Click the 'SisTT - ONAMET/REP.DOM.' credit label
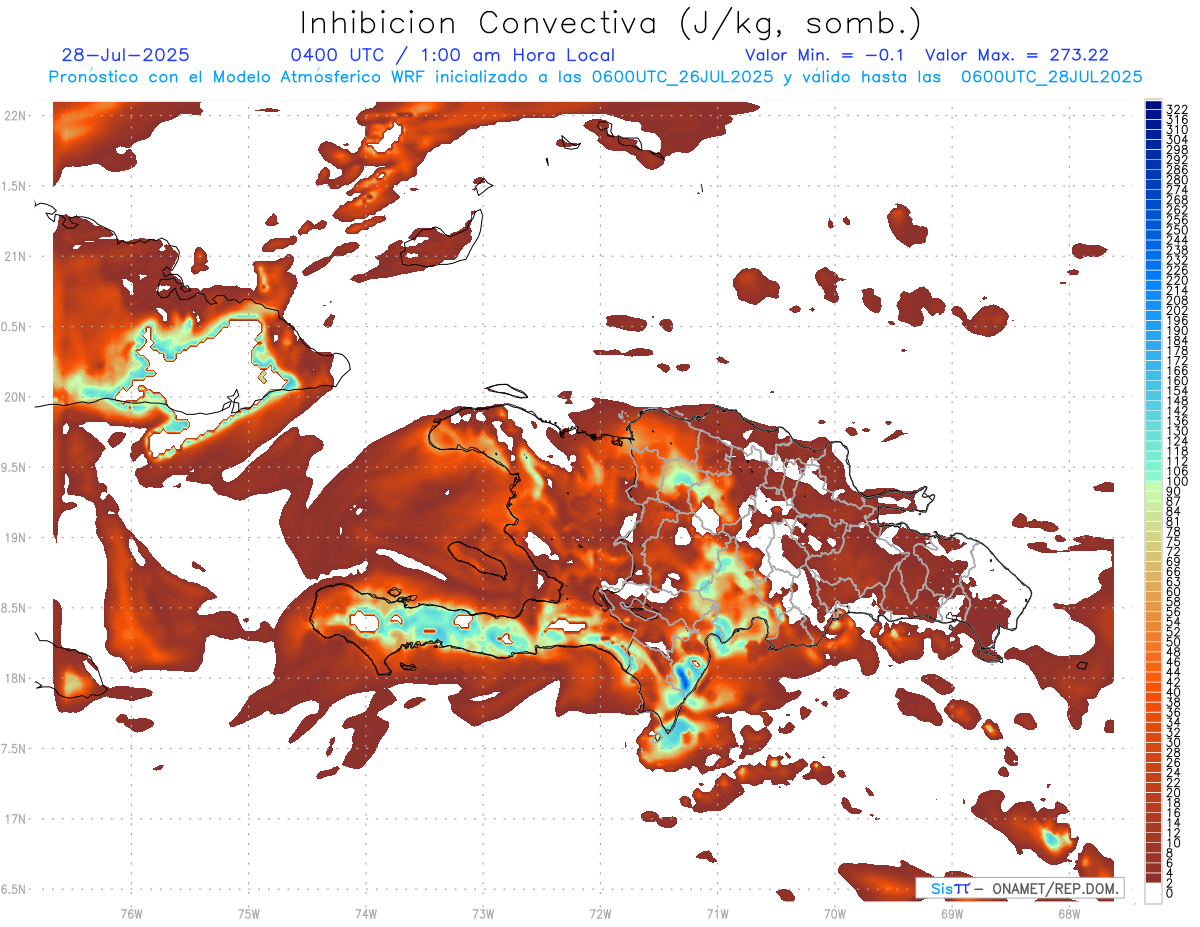The image size is (1200, 927). [1020, 888]
